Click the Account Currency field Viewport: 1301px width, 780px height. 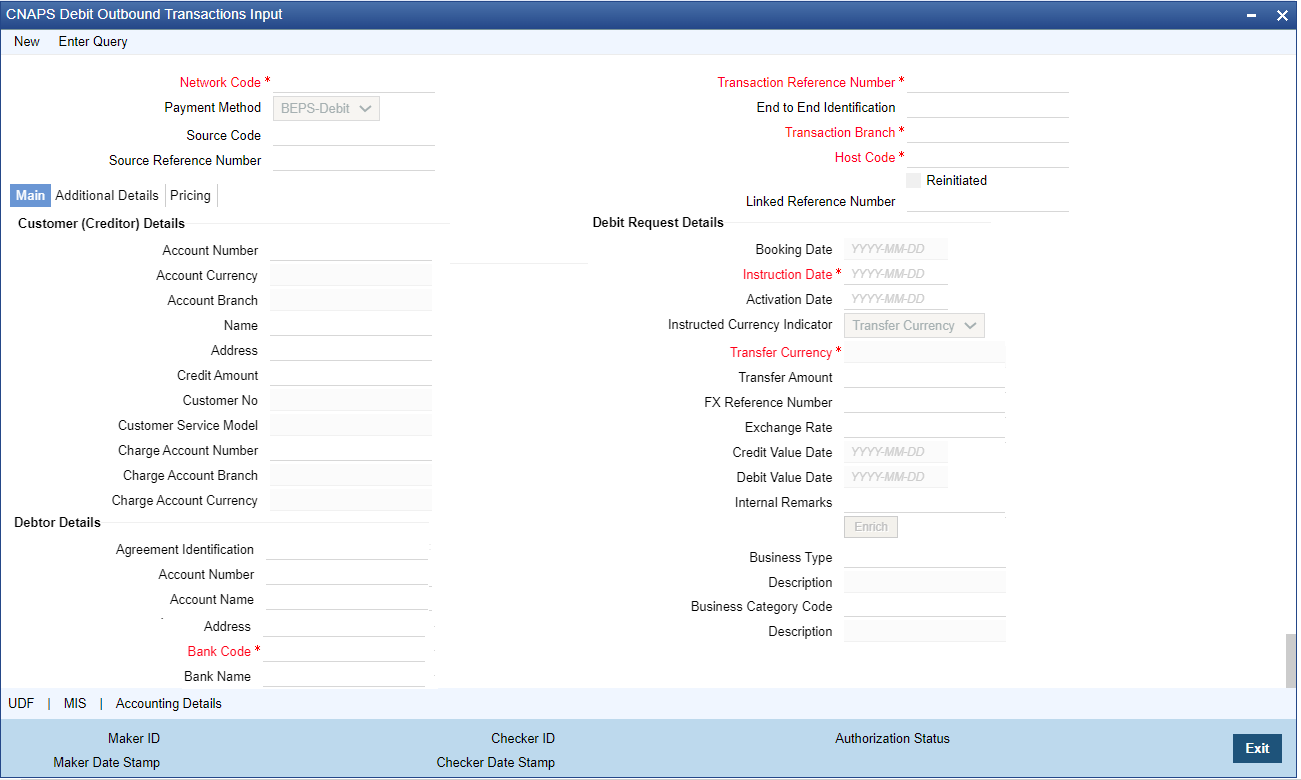351,275
